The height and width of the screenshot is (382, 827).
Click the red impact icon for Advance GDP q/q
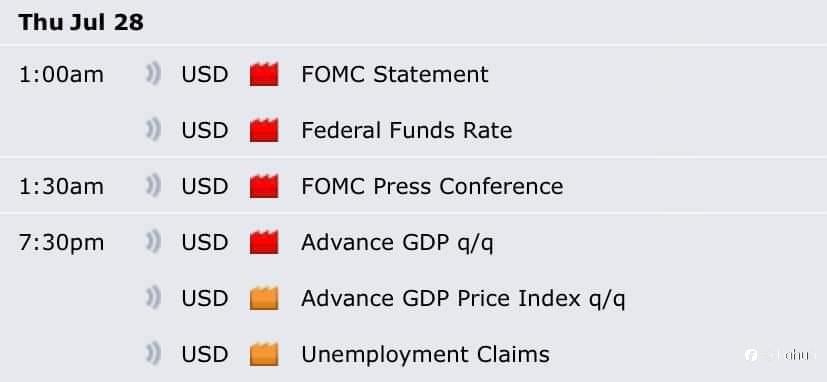[x=264, y=242]
